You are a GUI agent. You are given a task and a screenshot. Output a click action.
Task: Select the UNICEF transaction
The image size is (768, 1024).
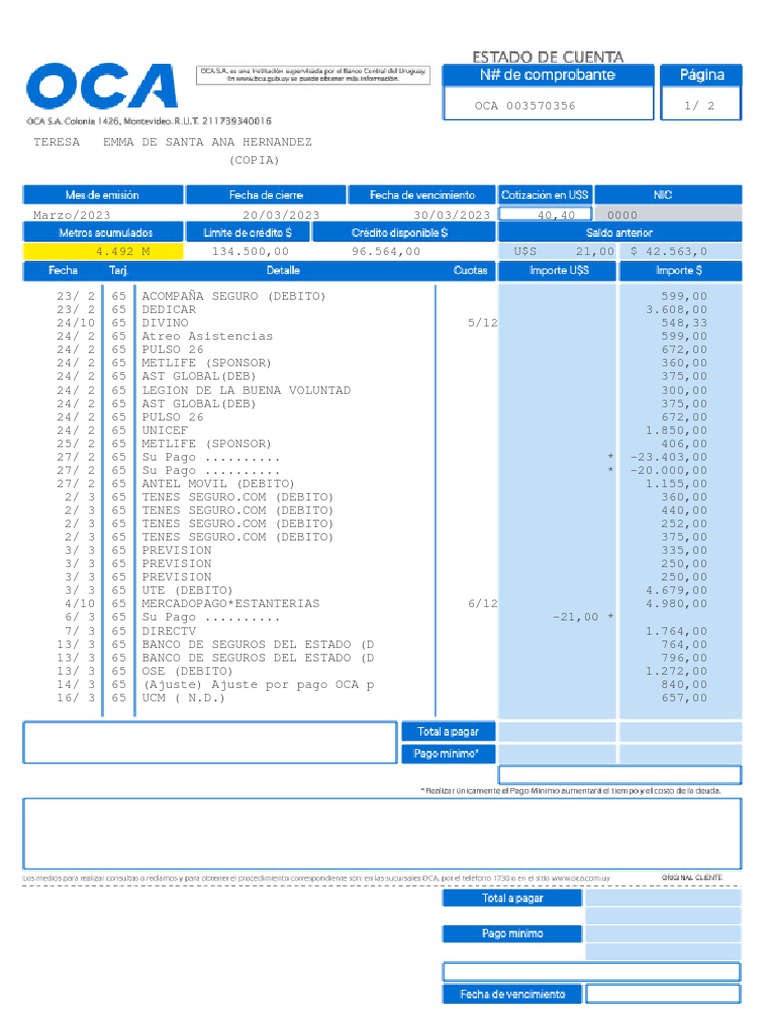[x=165, y=430]
